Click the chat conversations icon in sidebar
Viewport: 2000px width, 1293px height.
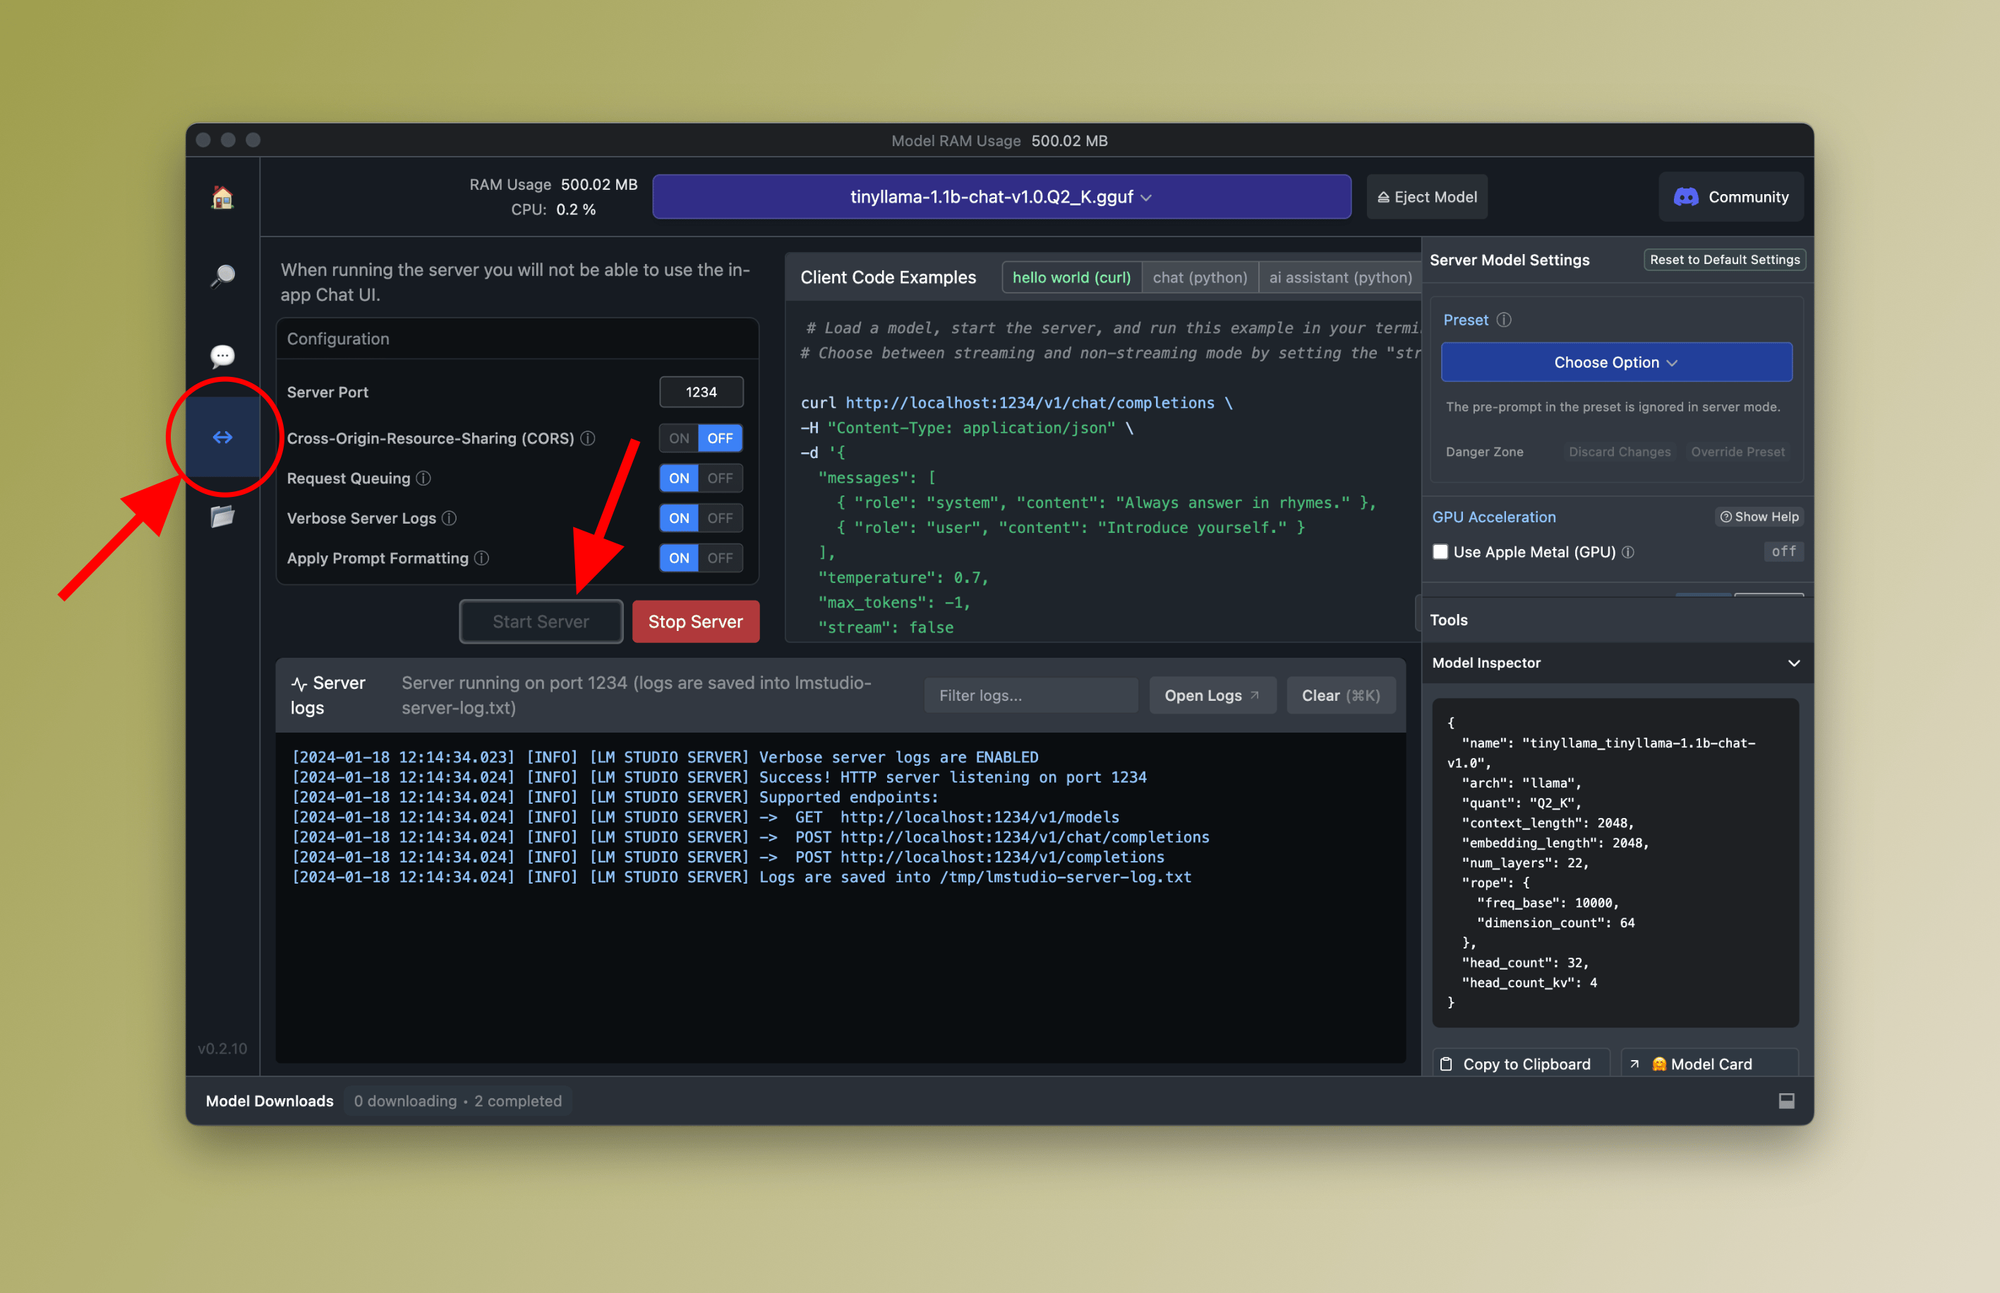[223, 357]
